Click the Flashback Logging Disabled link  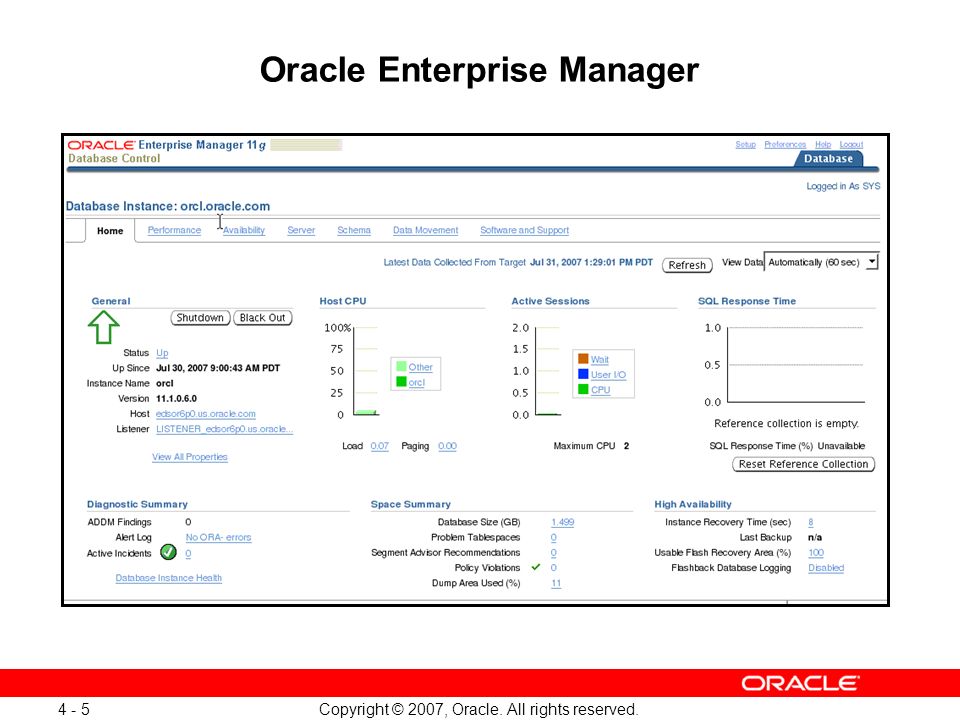[x=826, y=568]
